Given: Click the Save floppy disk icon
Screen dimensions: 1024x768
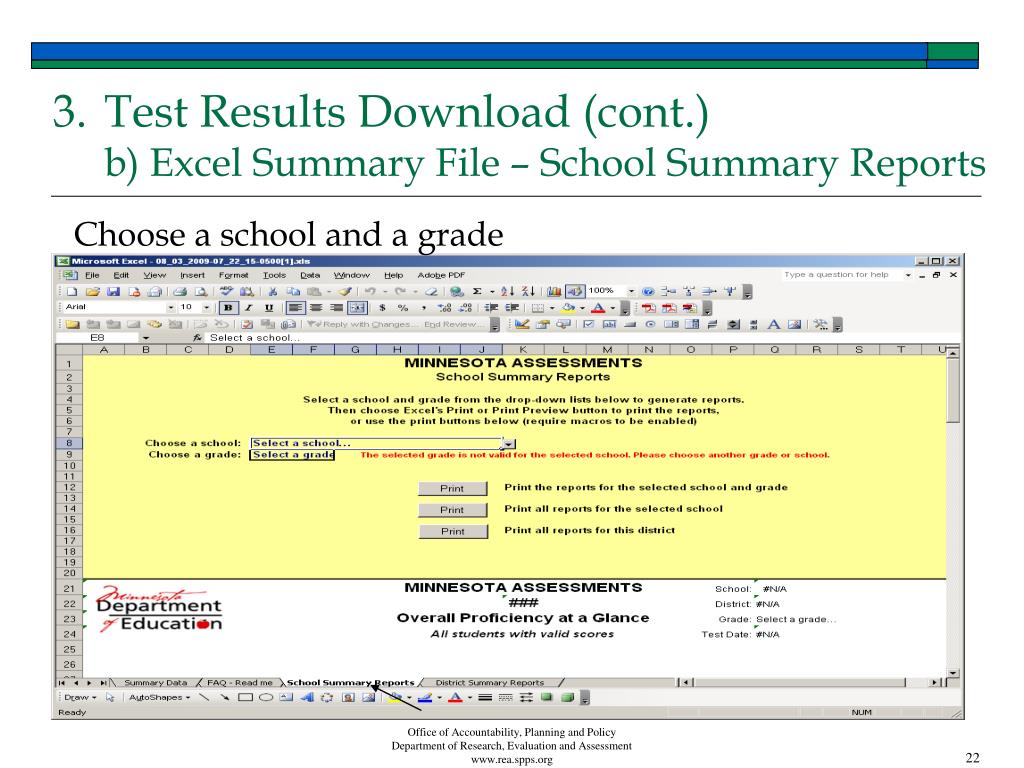Looking at the screenshot, I should click(113, 291).
